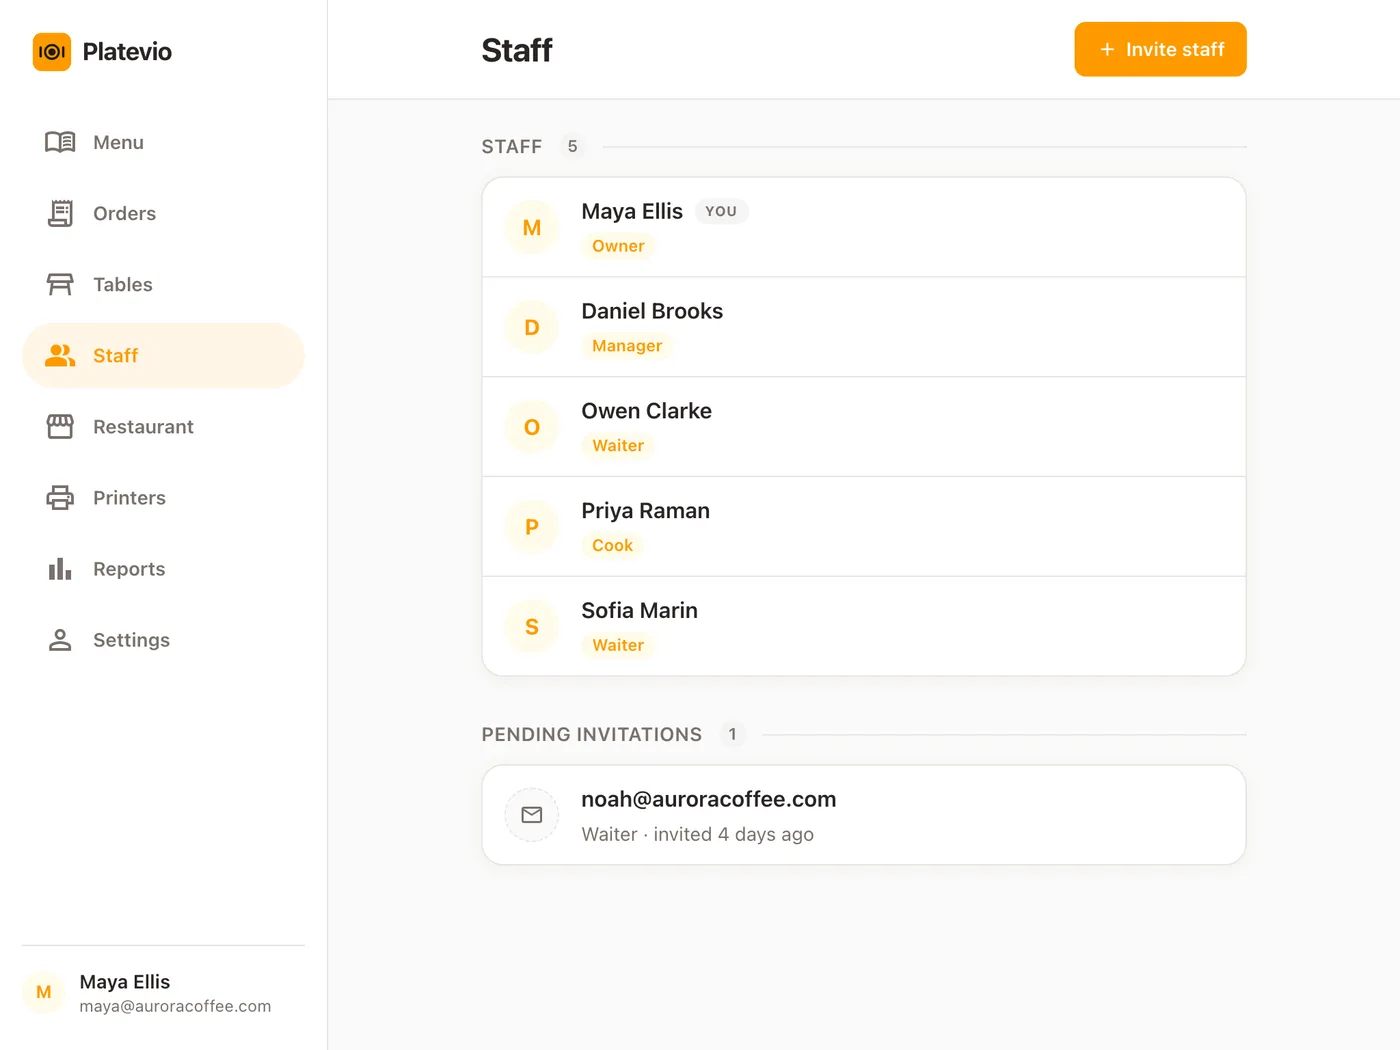Viewport: 1400px width, 1050px height.
Task: Click the YOU tag beside Maya Ellis
Action: [721, 211]
